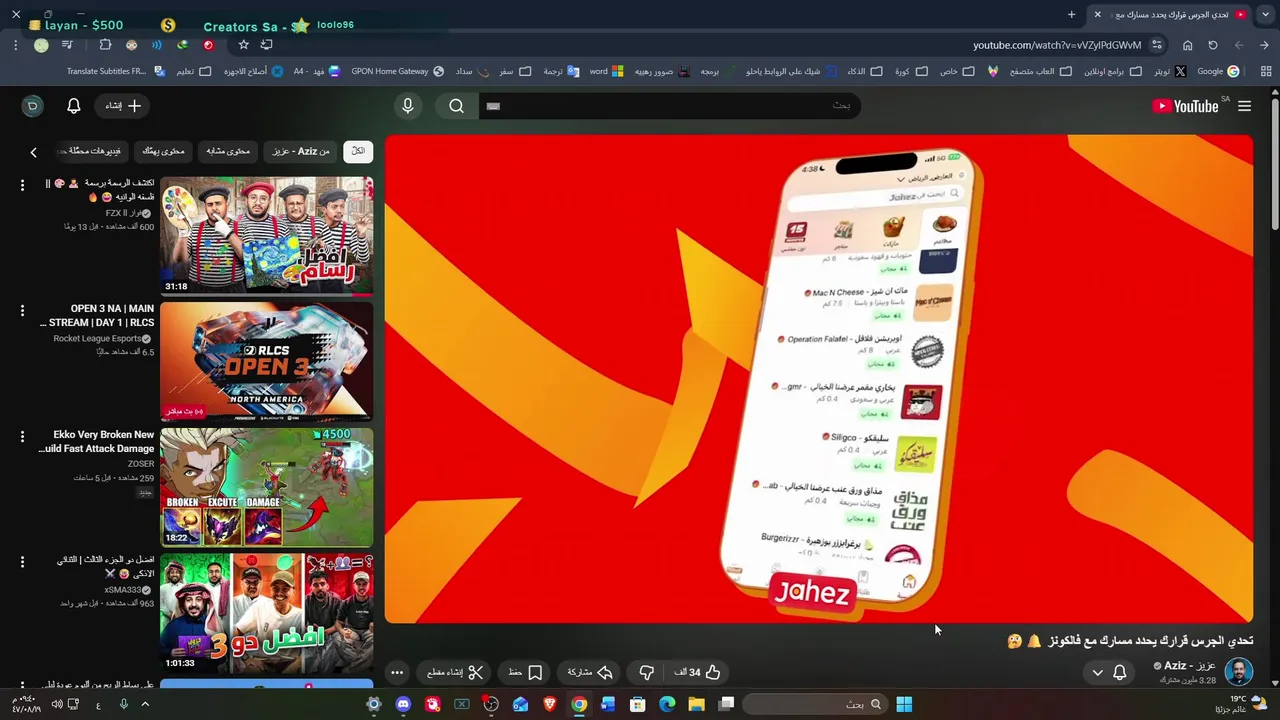Image resolution: width=1280 pixels, height=720 pixels.
Task: Open Ekko Very Broken video thumbnail
Action: (x=266, y=488)
